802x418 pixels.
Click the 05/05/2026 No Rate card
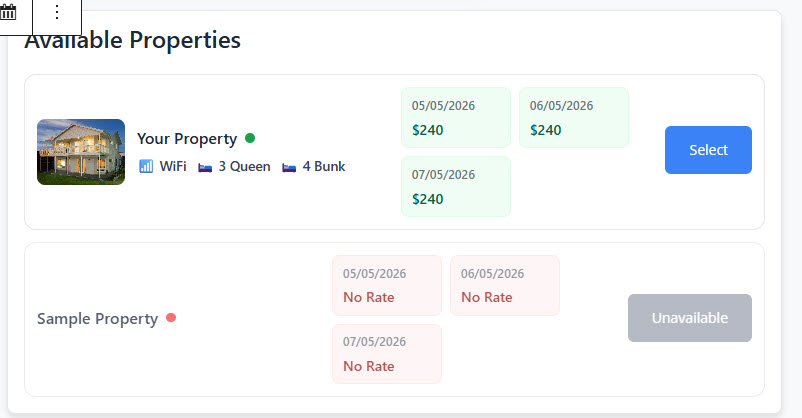[x=386, y=285]
